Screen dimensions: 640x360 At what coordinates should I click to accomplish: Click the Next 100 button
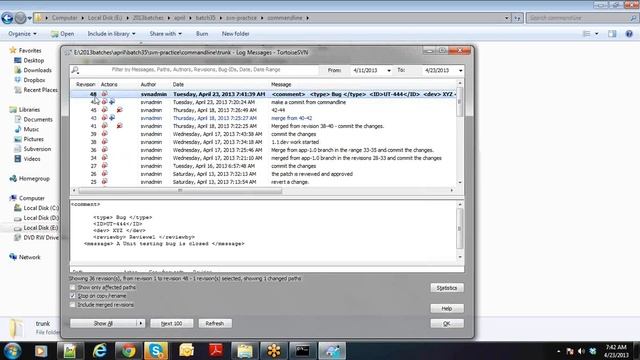(x=171, y=323)
